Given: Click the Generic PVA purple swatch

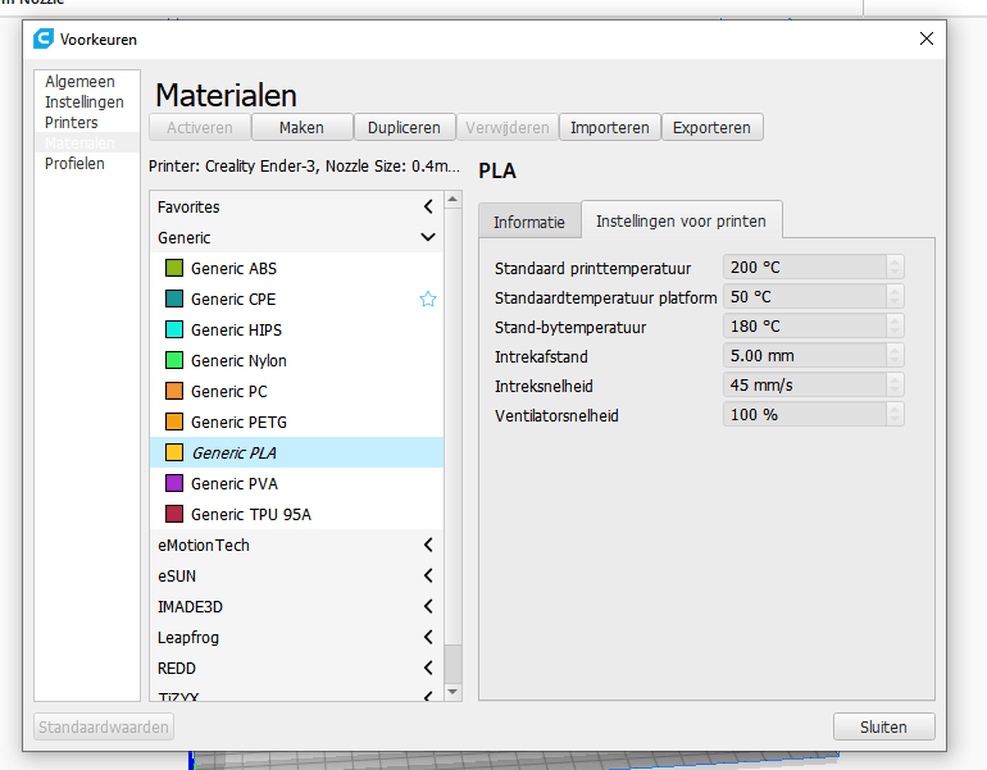Looking at the screenshot, I should (174, 484).
